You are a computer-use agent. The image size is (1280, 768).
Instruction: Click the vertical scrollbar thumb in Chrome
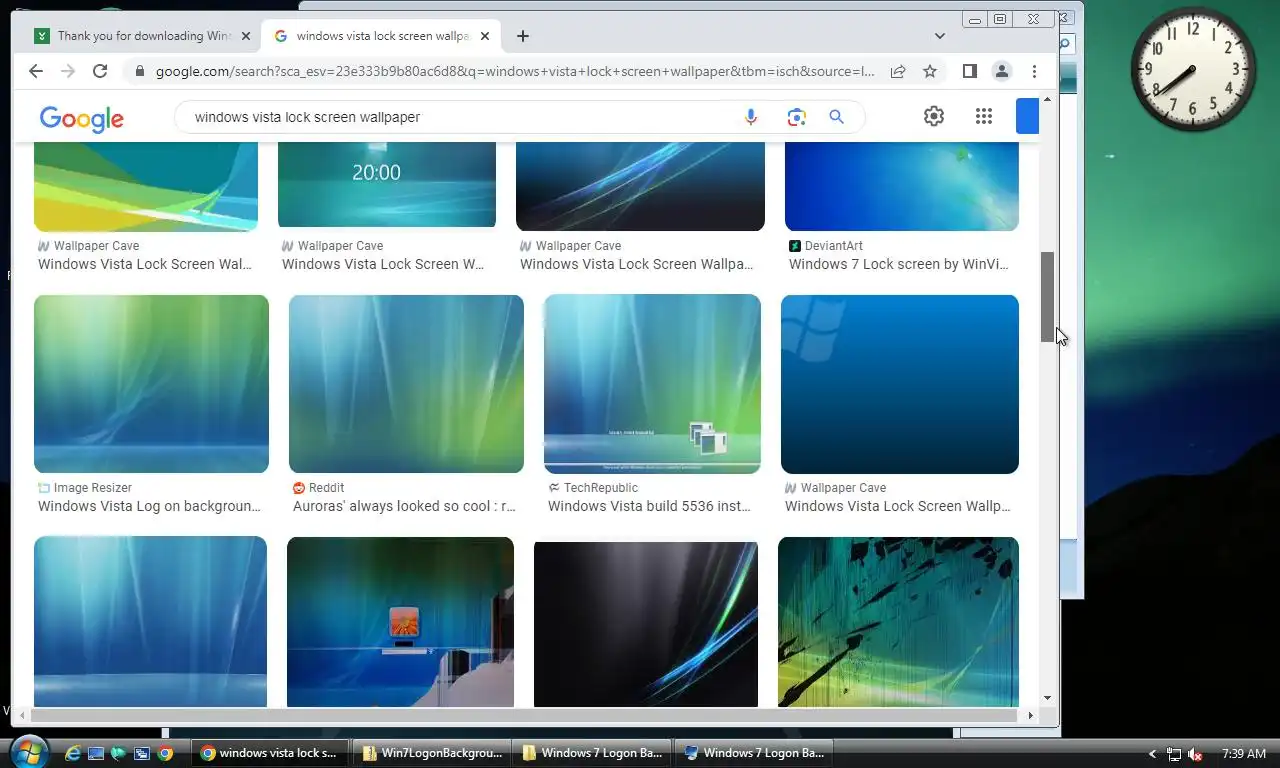[1047, 296]
